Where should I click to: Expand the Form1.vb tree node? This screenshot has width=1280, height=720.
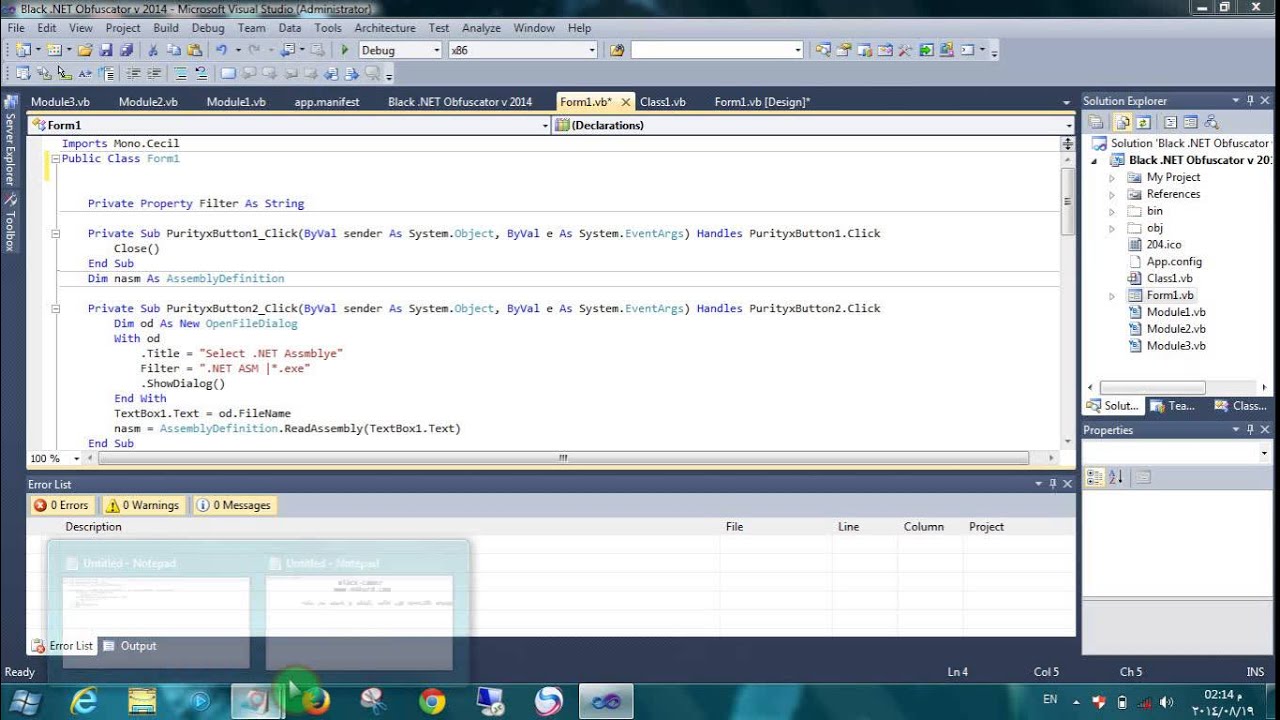click(1112, 296)
